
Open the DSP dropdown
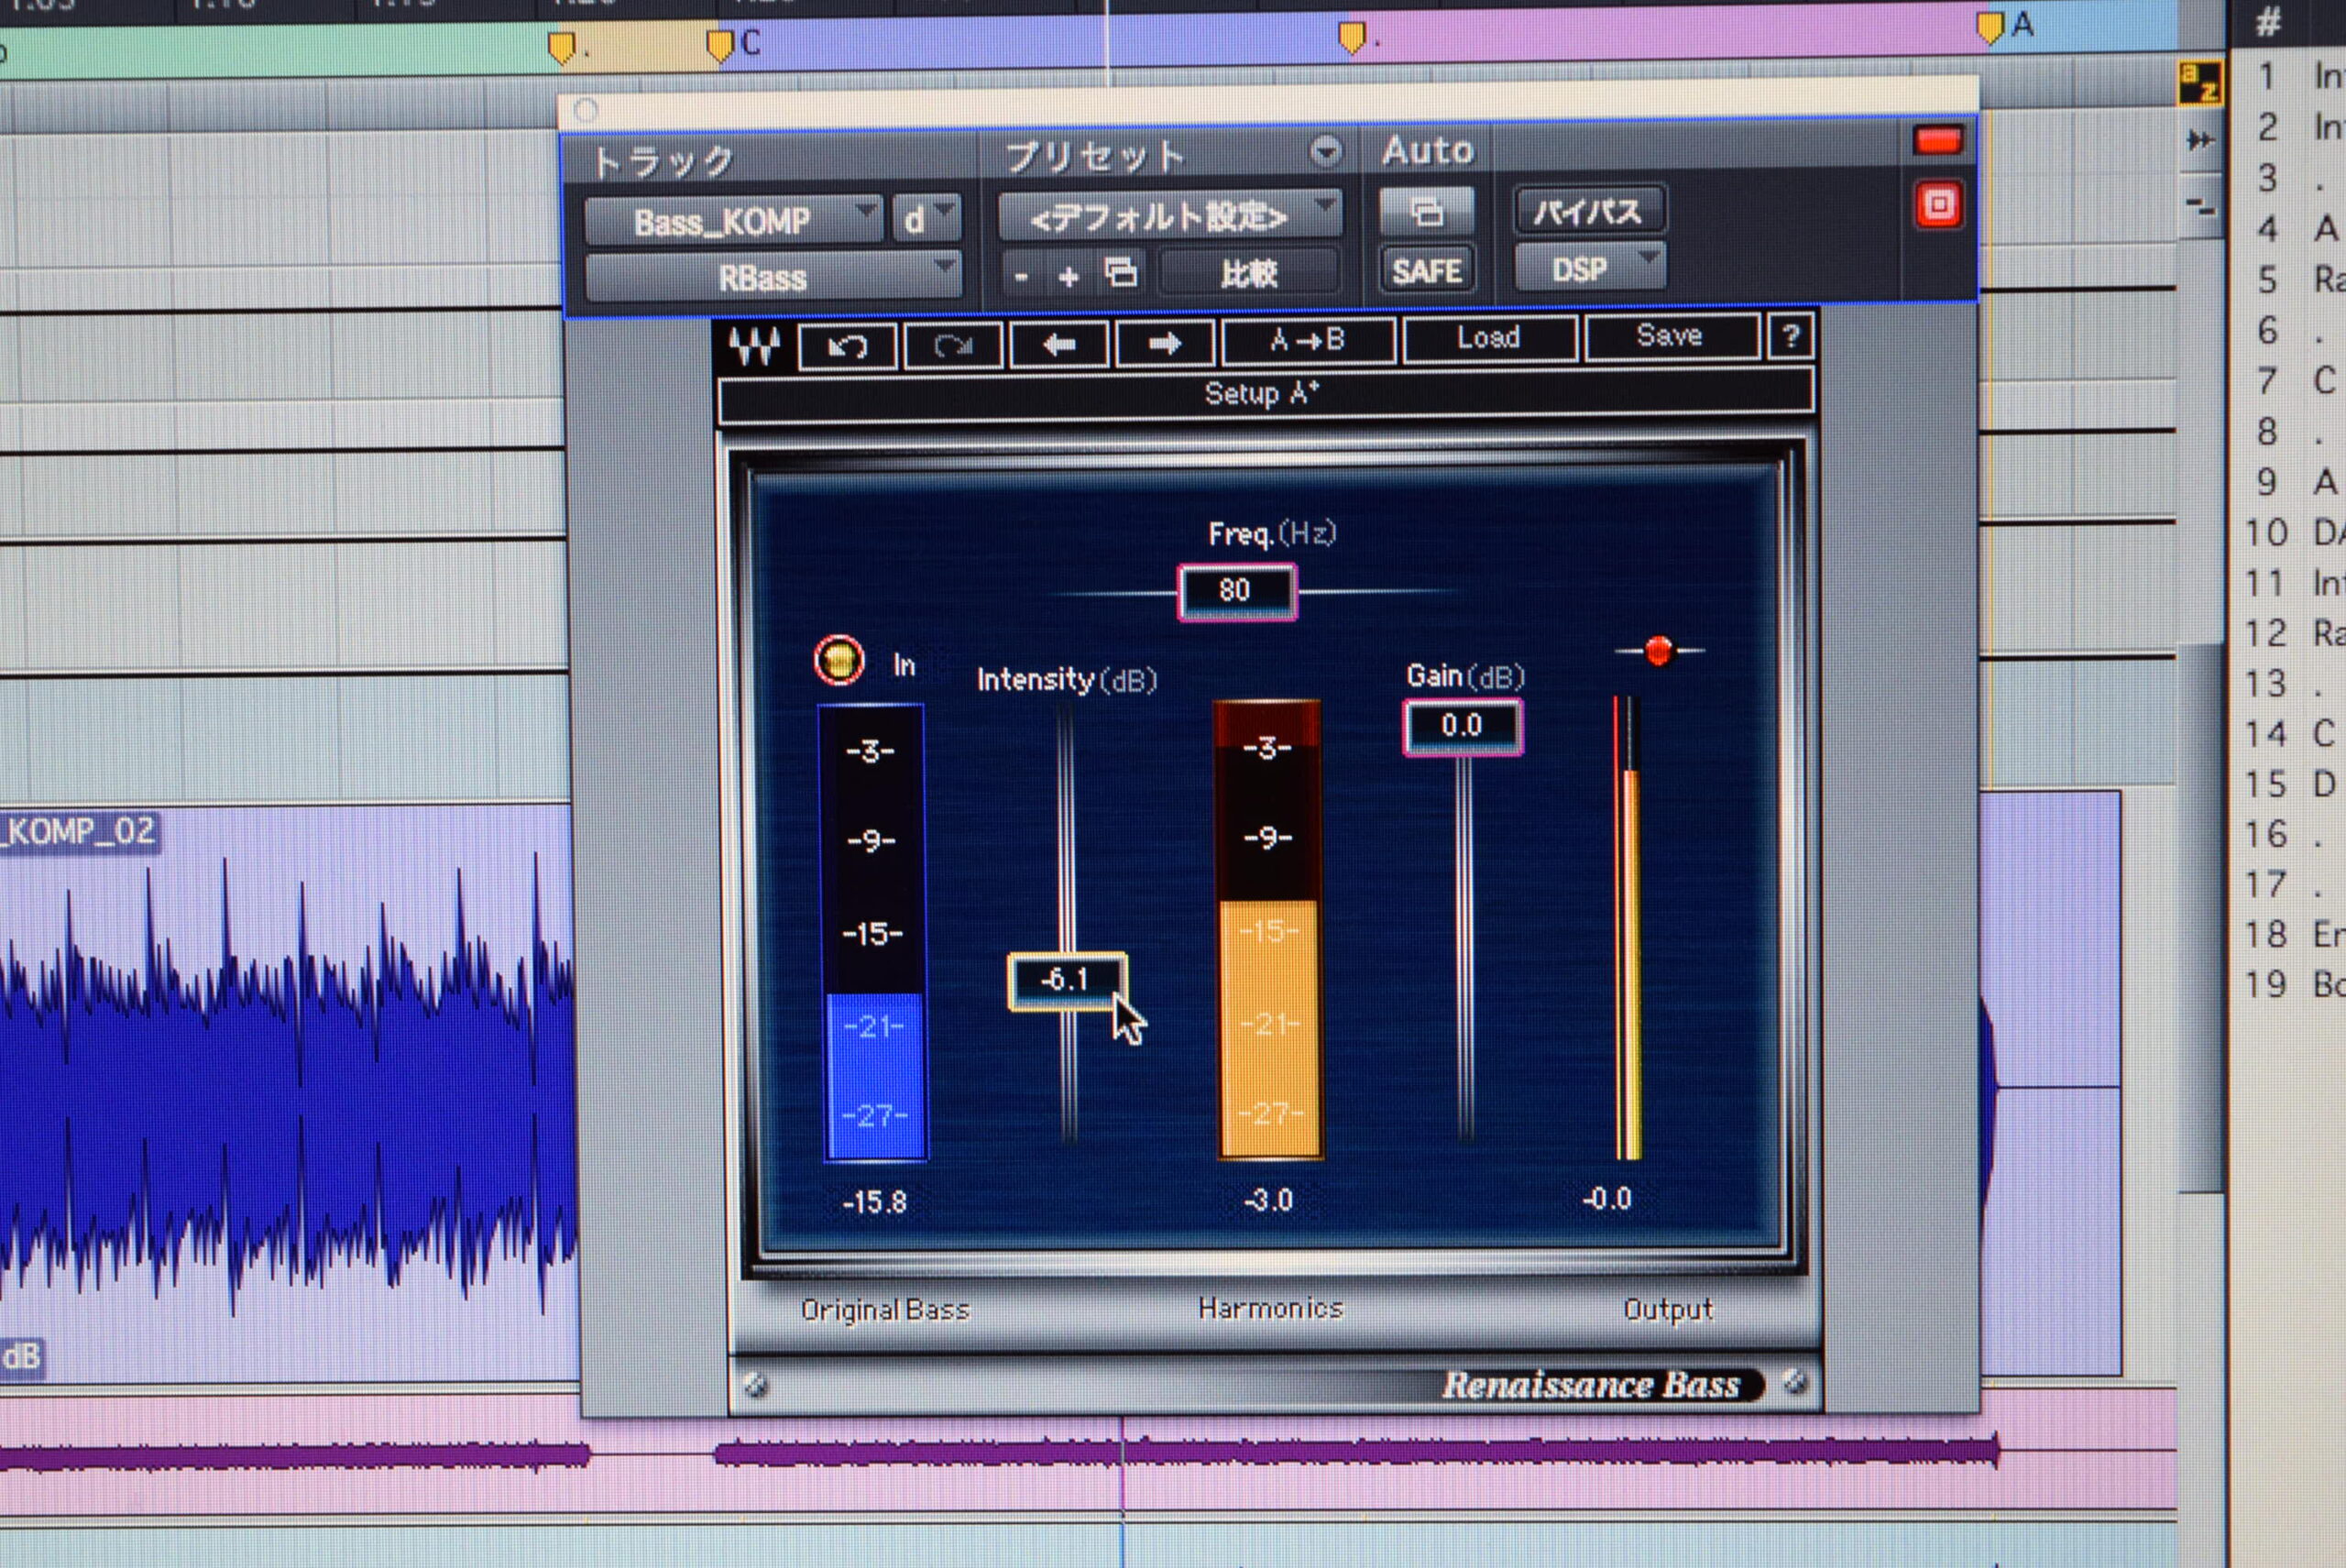click(1589, 268)
